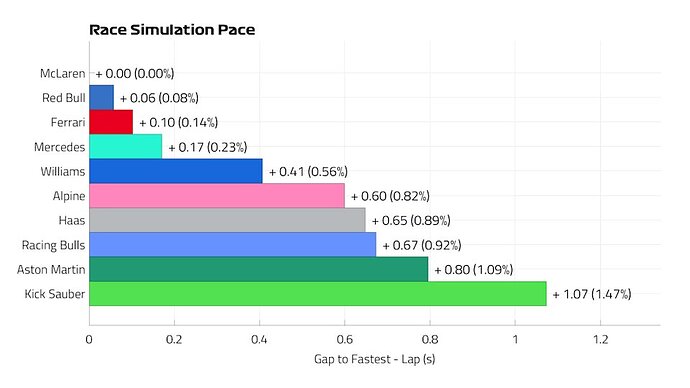Select the bright green Kick Sauber bar
This screenshot has height=388, width=690.
(x=318, y=294)
